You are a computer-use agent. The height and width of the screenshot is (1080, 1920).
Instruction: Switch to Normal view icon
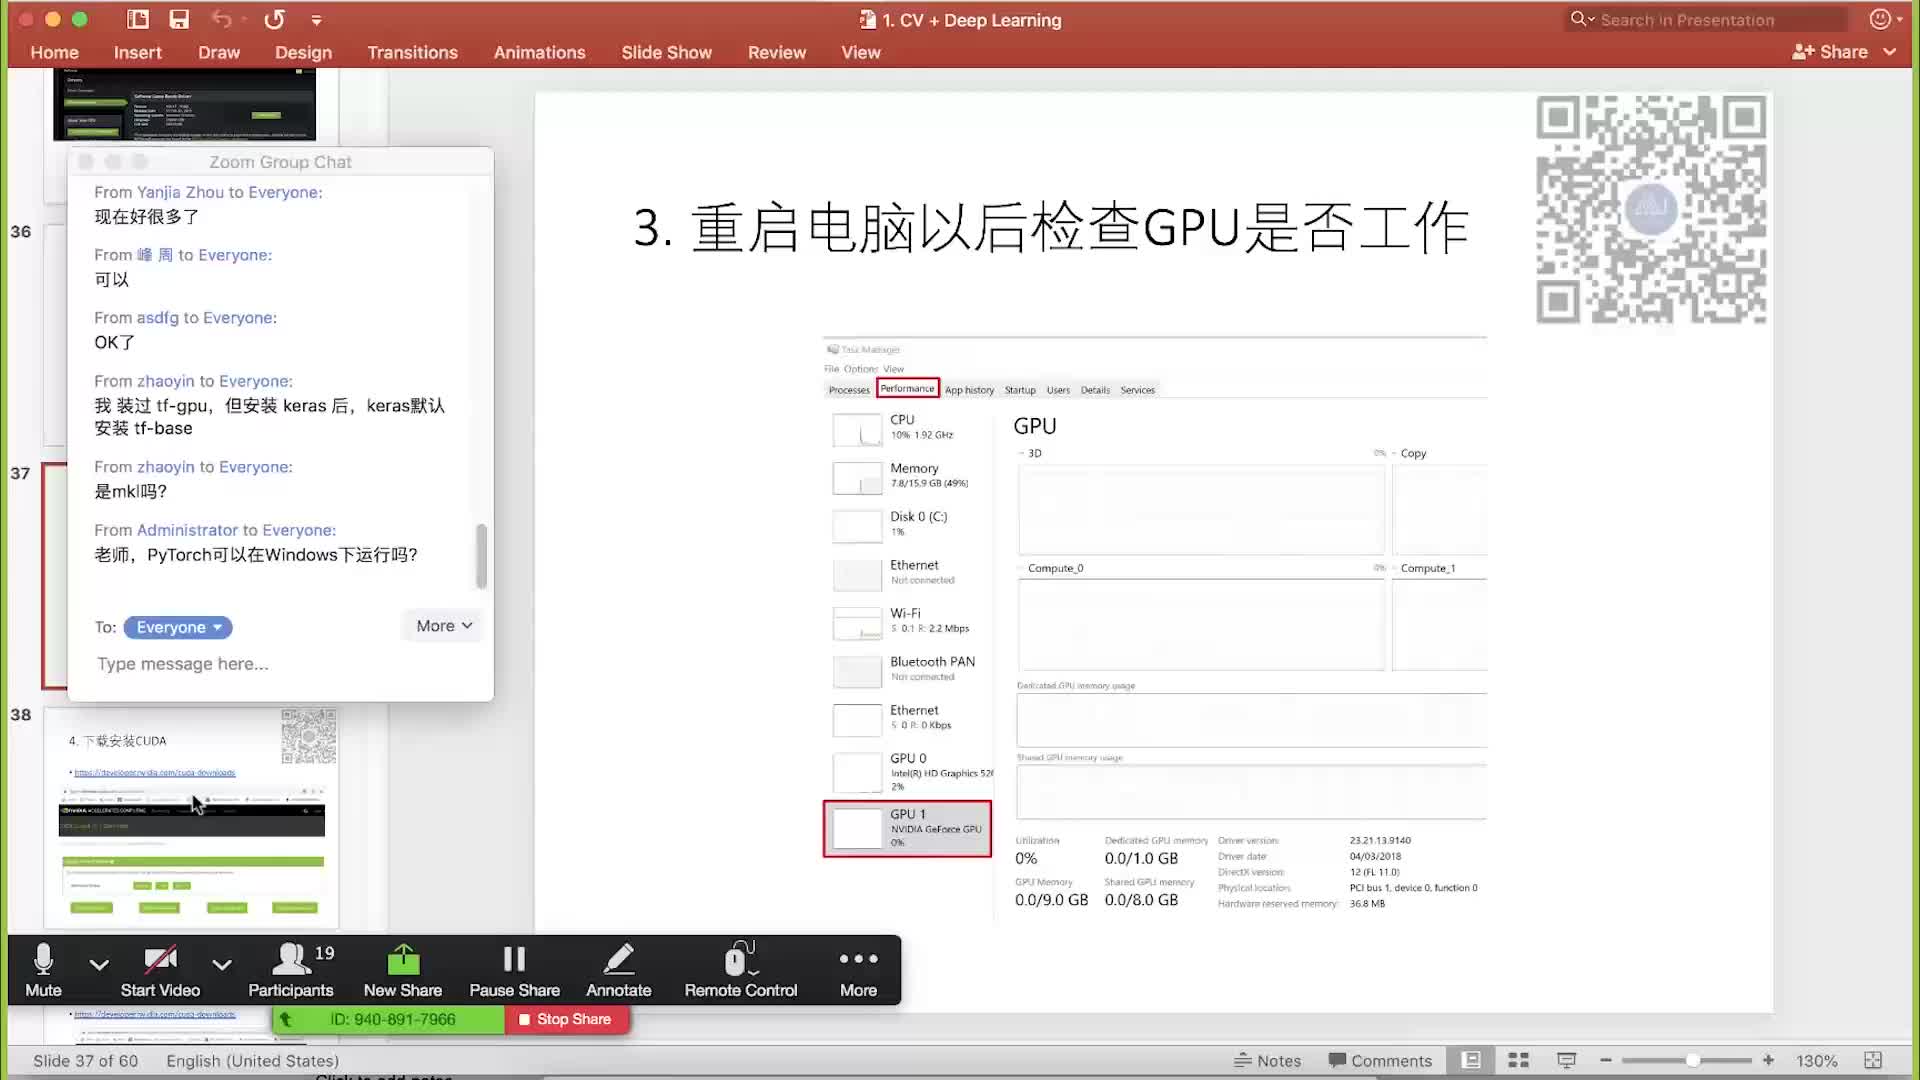tap(1471, 1060)
